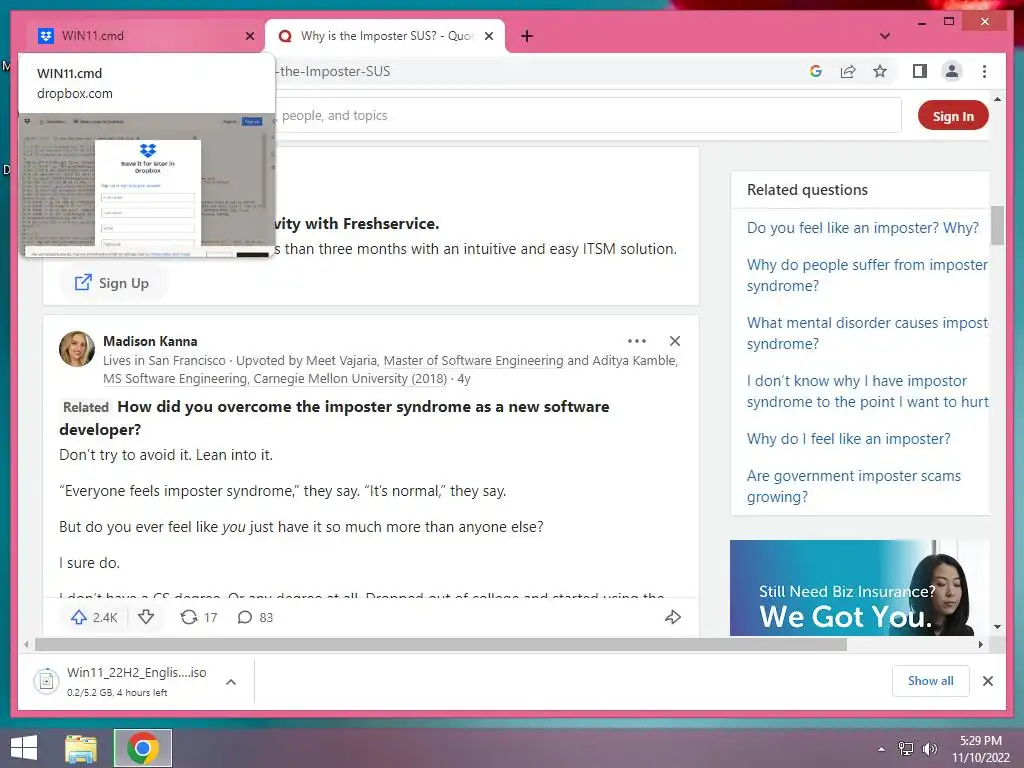Expand the tab search chevron

(885, 36)
